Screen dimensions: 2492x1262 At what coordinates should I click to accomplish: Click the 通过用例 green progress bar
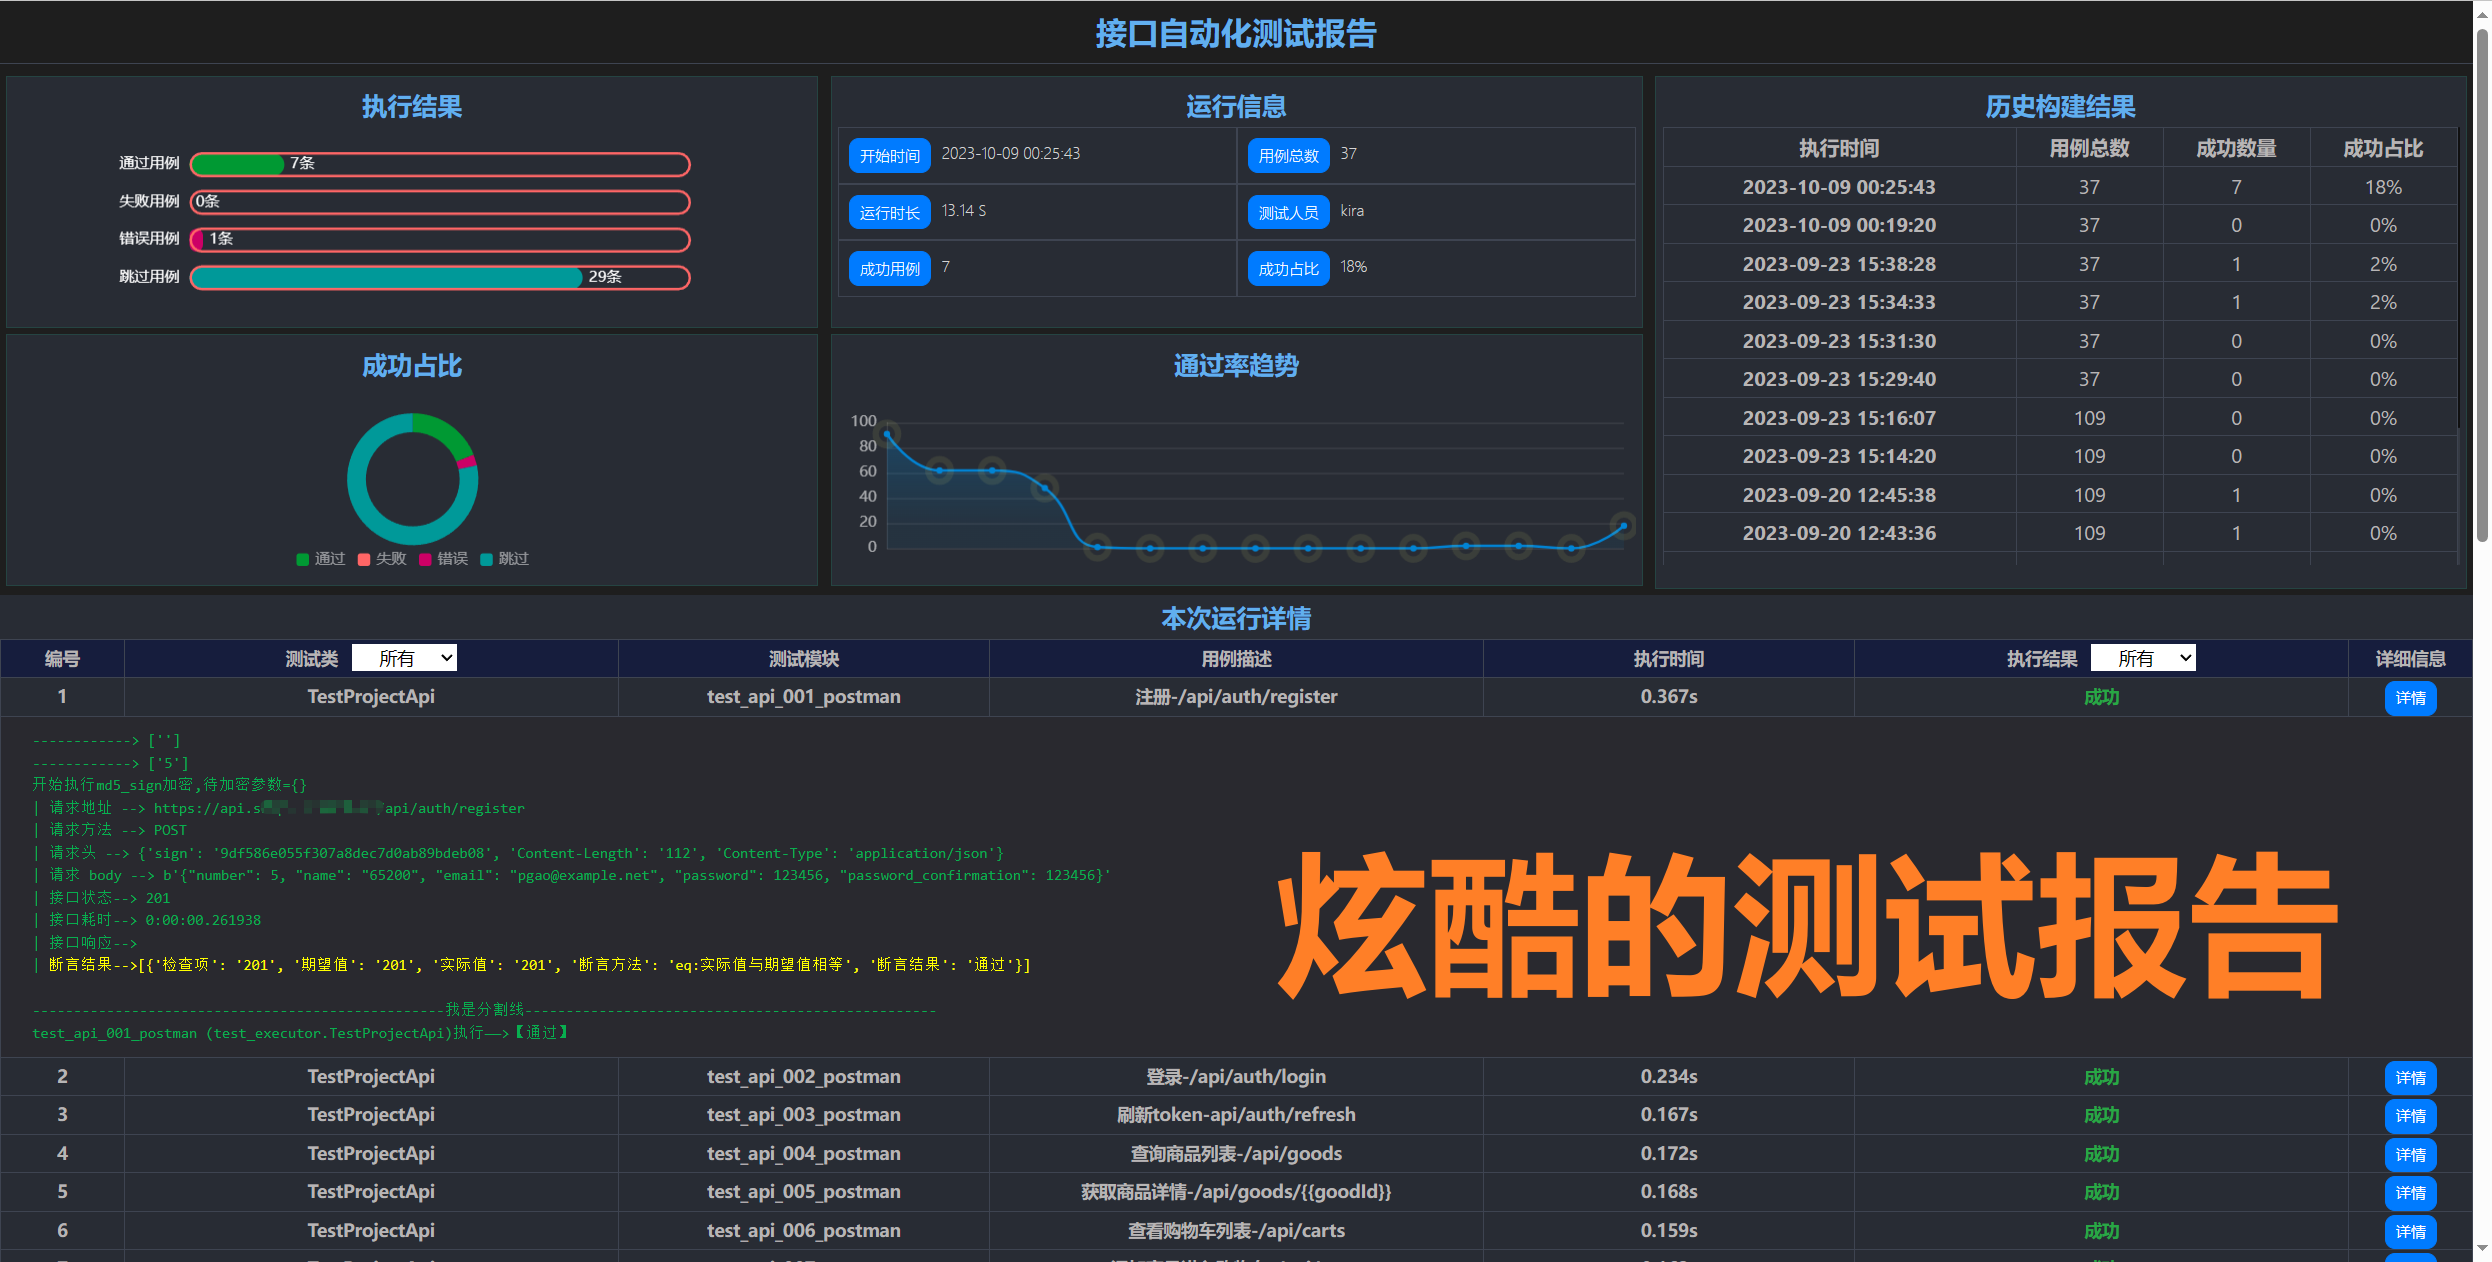coord(238,164)
